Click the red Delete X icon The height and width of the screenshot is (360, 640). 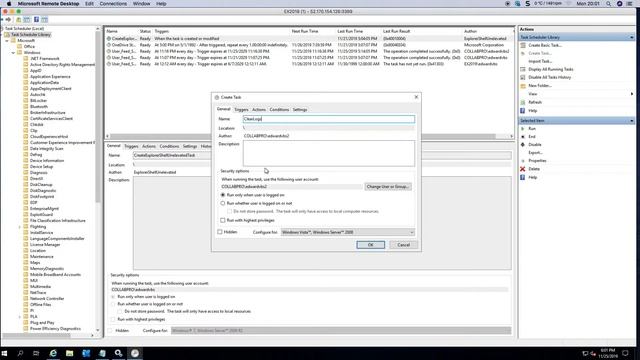tap(523, 169)
